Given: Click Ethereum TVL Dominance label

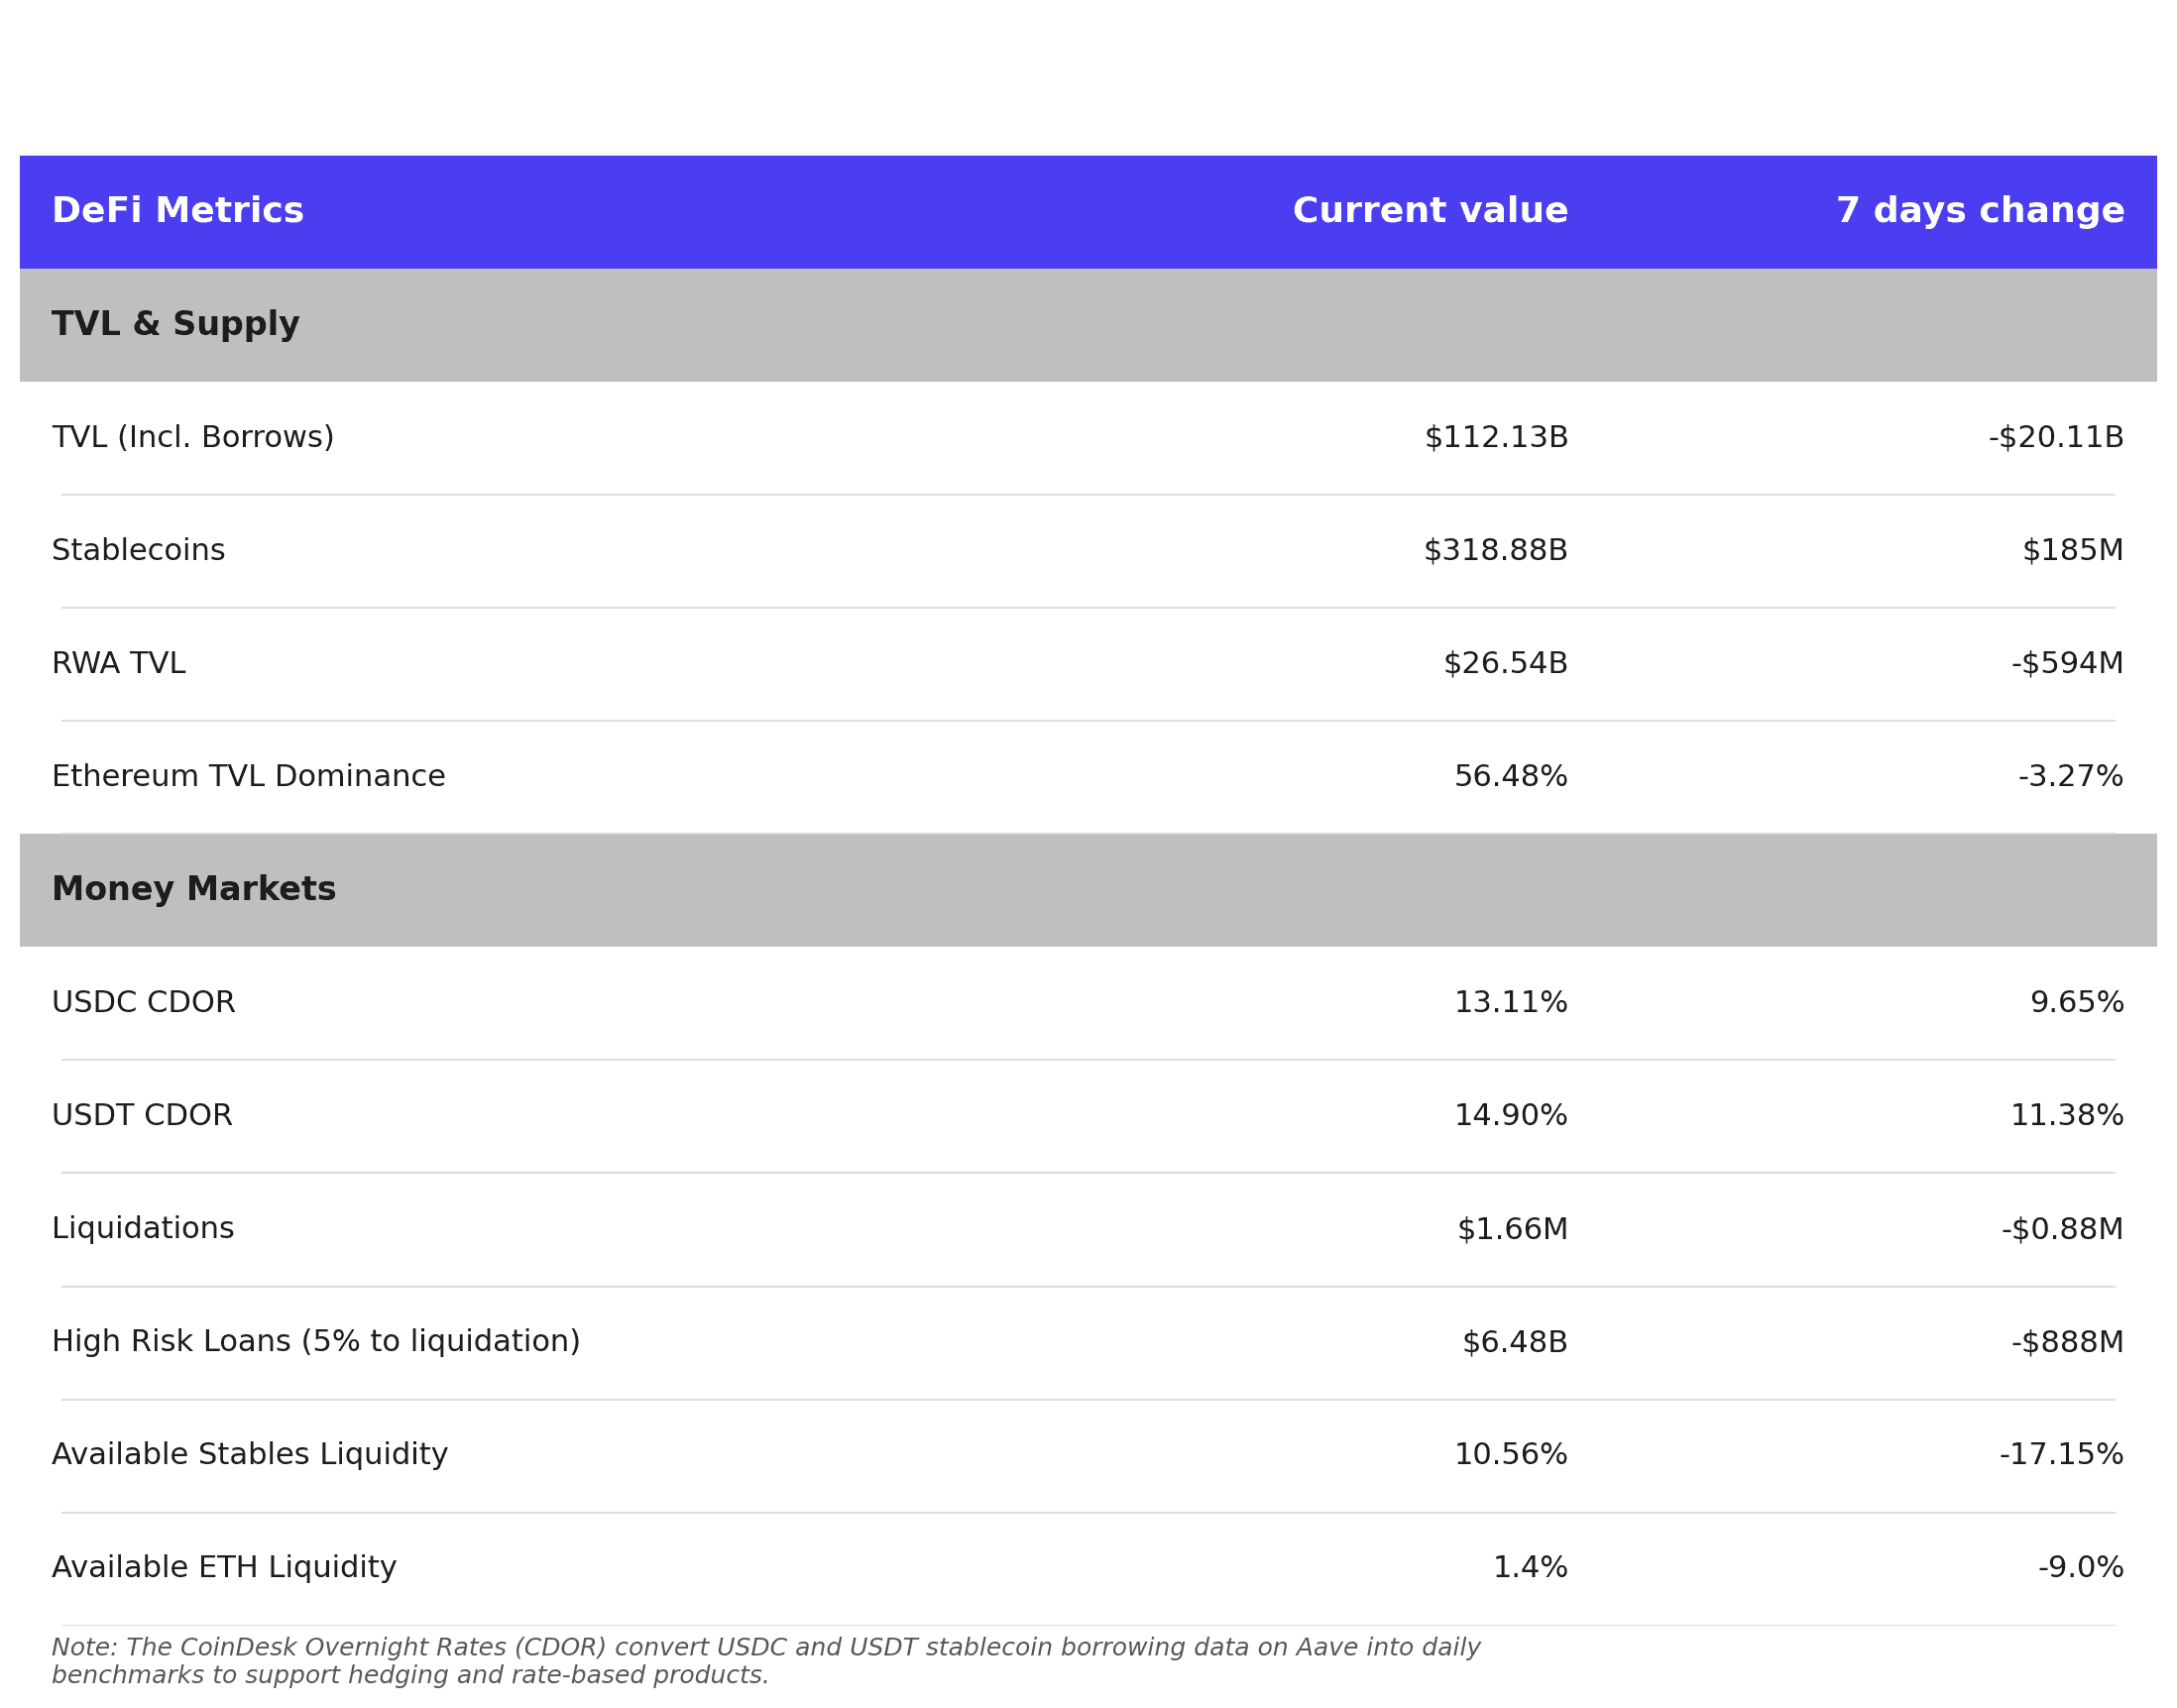Looking at the screenshot, I should [x=248, y=776].
